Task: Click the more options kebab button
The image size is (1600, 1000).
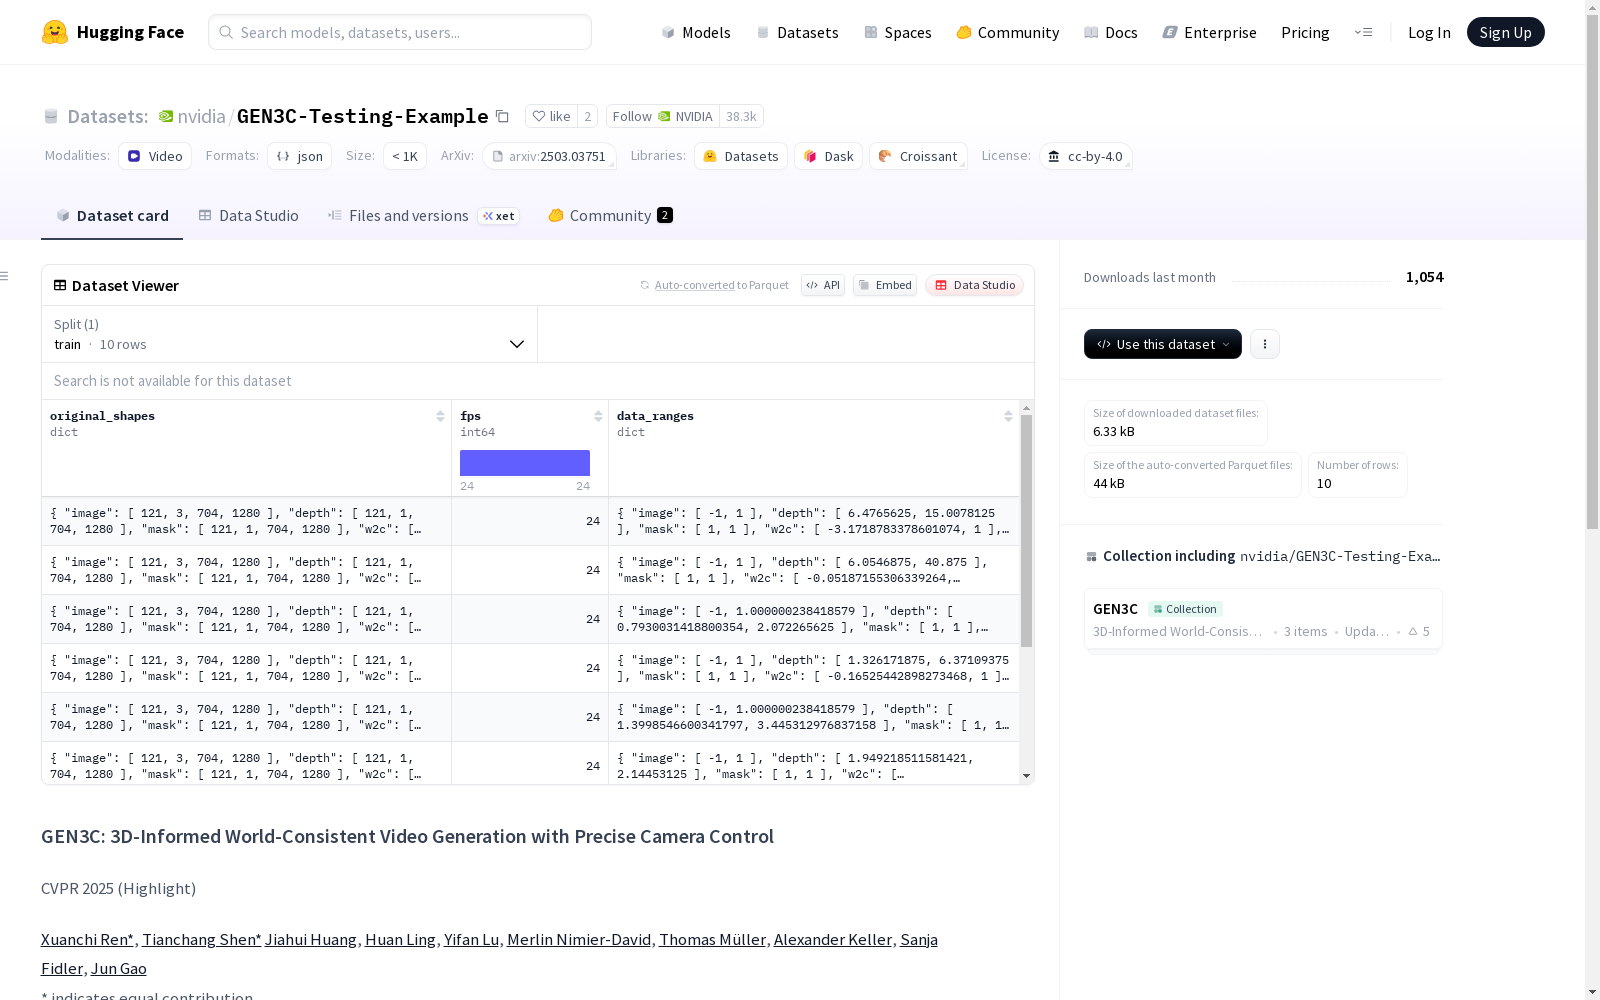Action: tap(1265, 344)
